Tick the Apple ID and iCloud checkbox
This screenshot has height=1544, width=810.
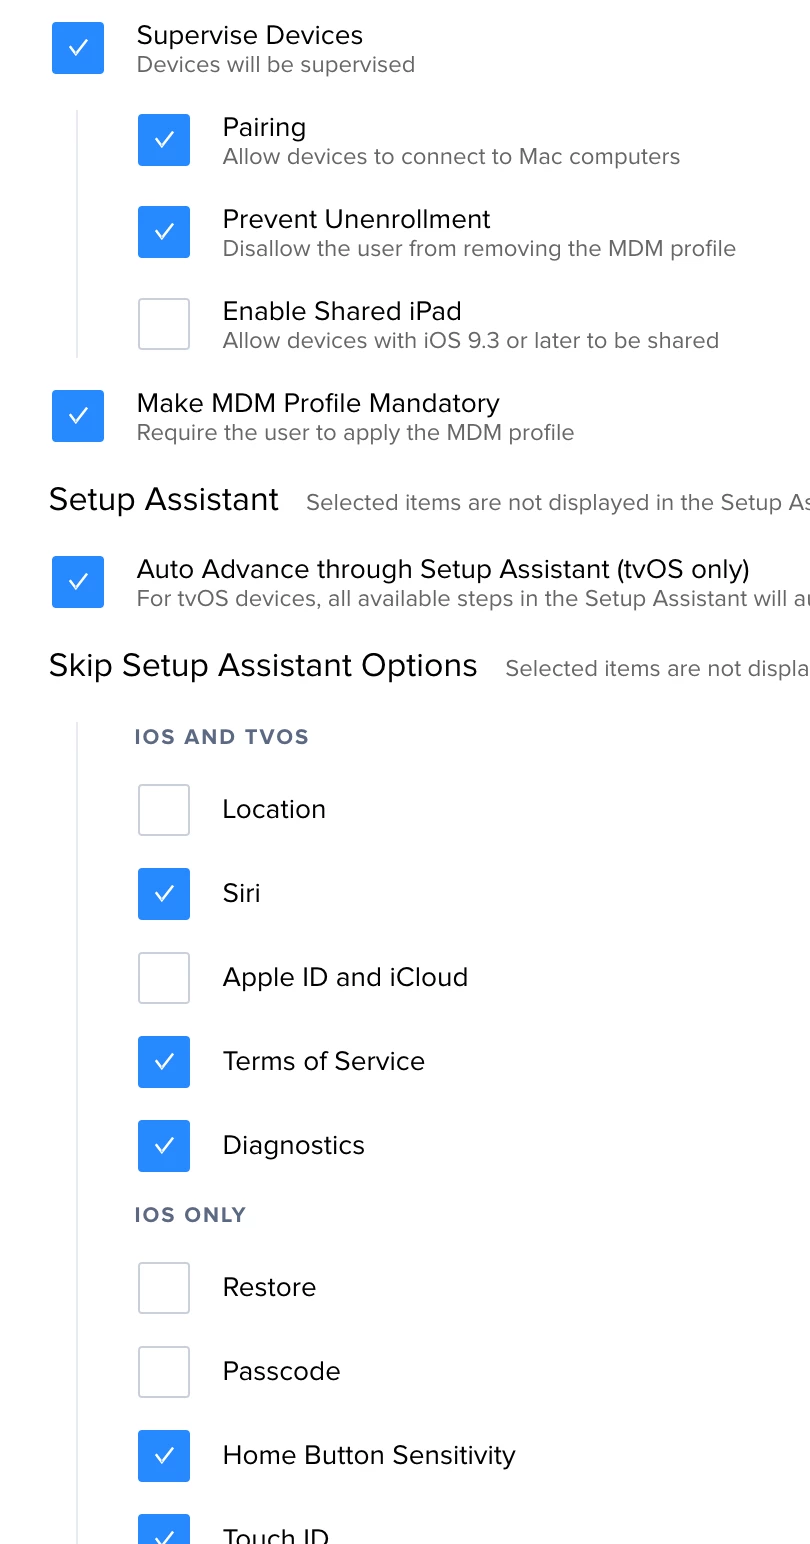(x=164, y=978)
